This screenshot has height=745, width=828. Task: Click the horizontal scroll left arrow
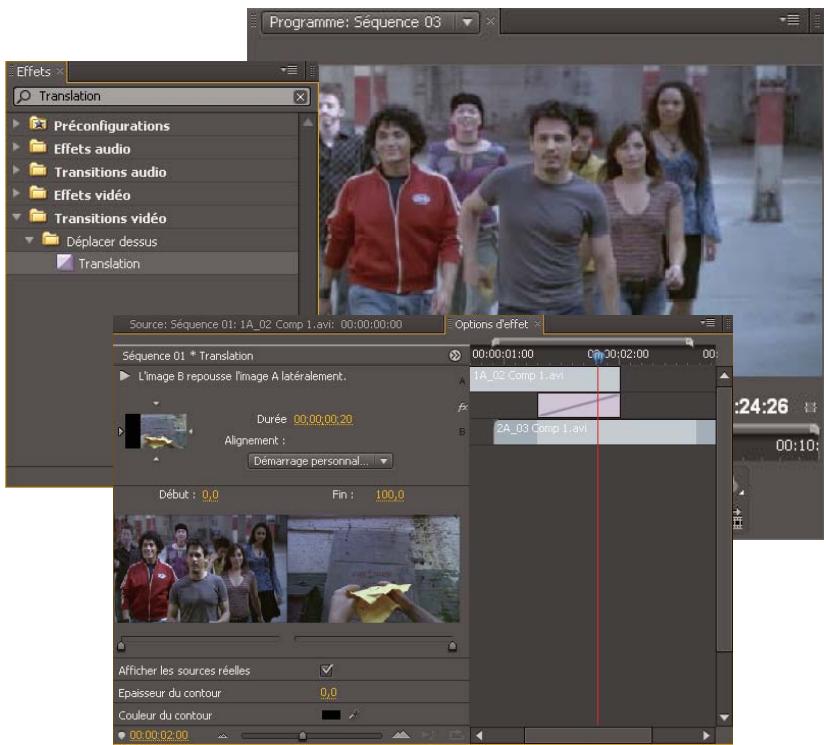(479, 735)
